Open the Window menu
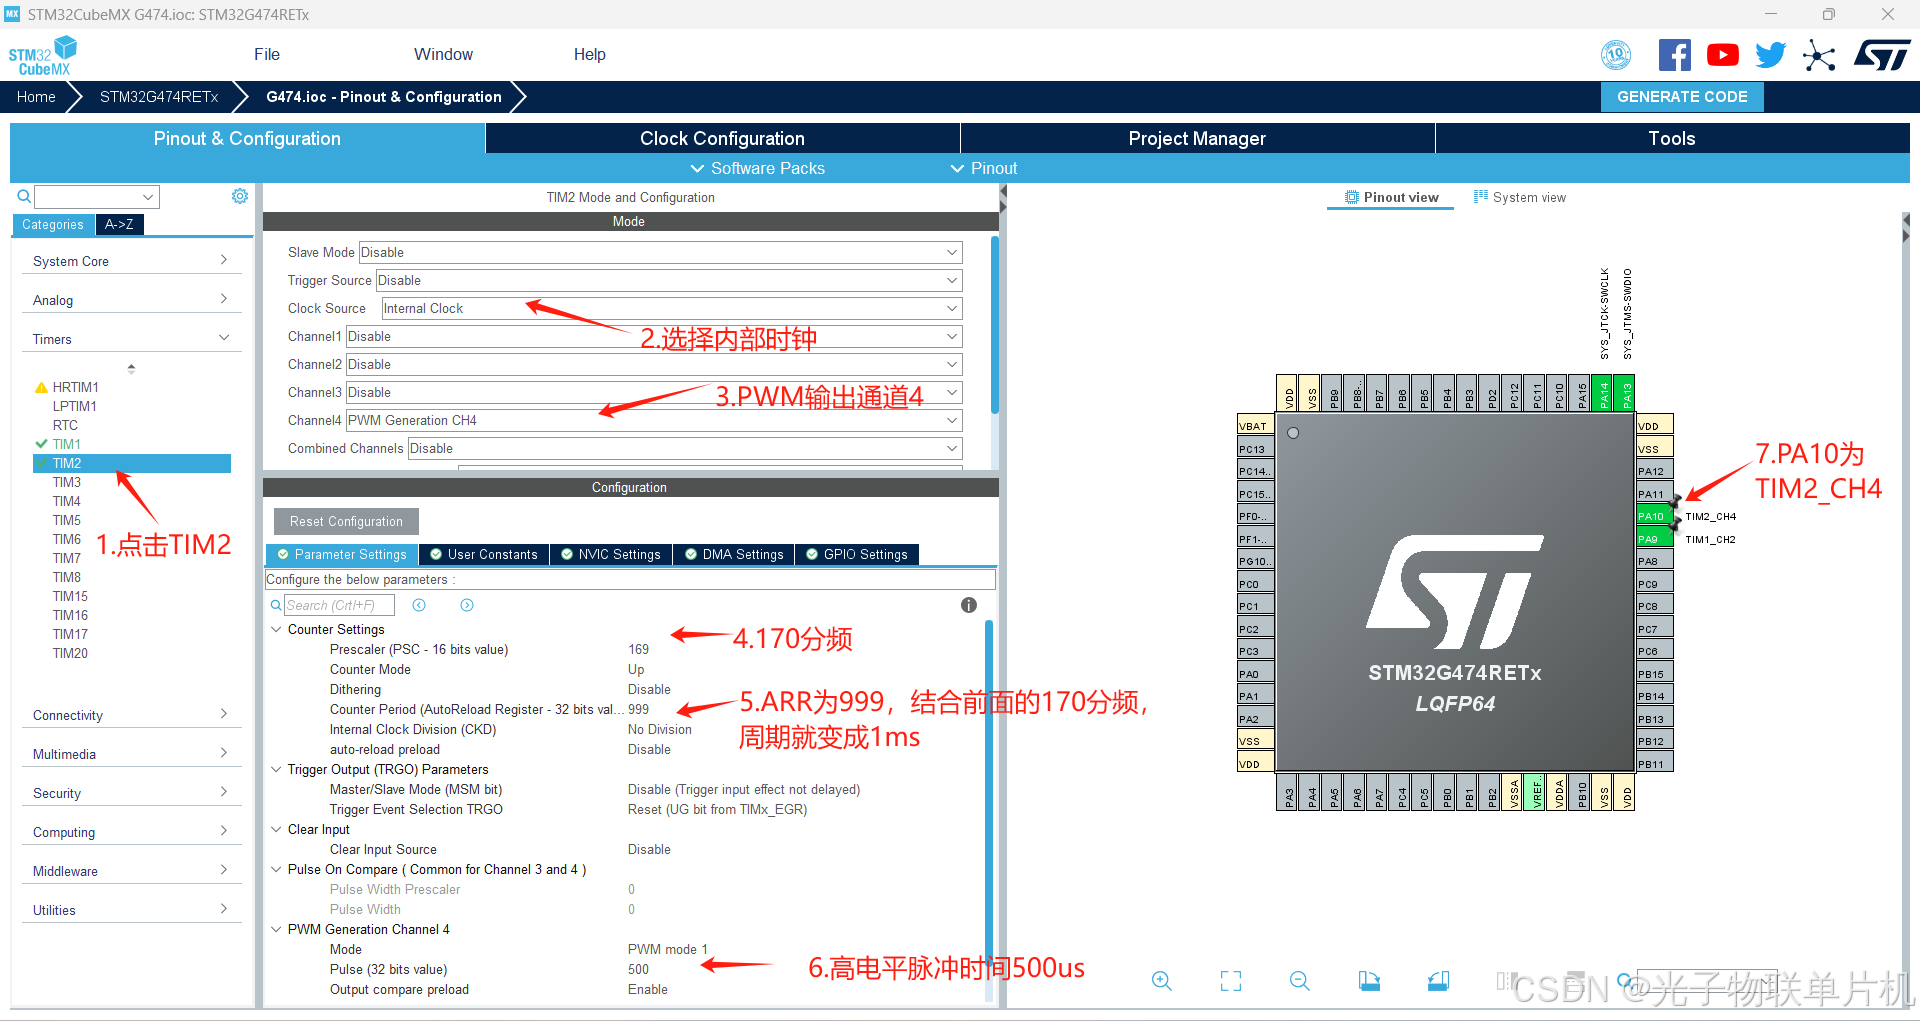The width and height of the screenshot is (1920, 1021). click(443, 54)
